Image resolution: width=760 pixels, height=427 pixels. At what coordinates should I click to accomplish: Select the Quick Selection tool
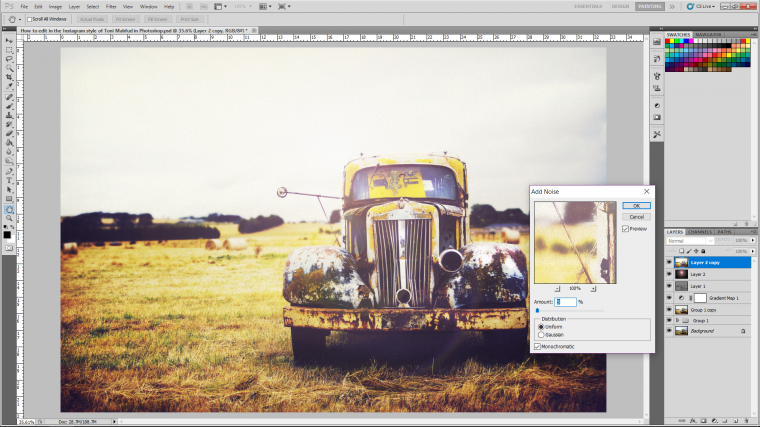click(9, 68)
